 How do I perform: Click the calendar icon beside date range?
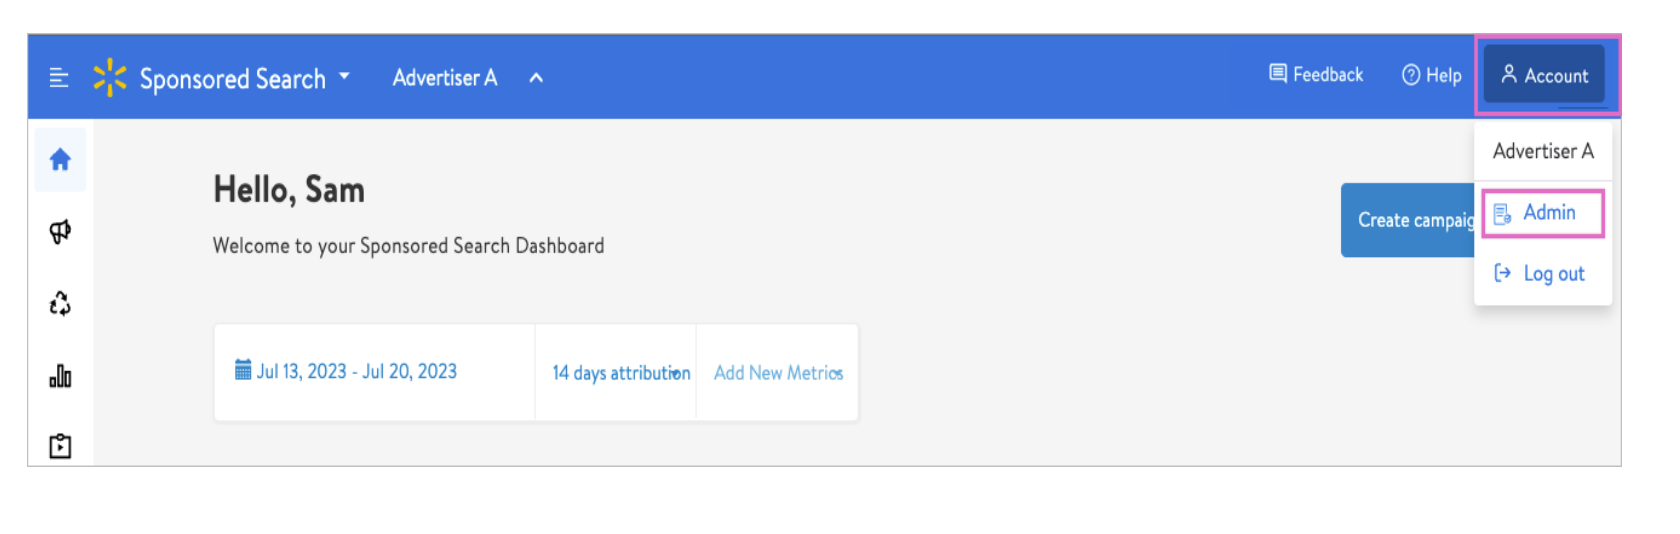(x=243, y=370)
